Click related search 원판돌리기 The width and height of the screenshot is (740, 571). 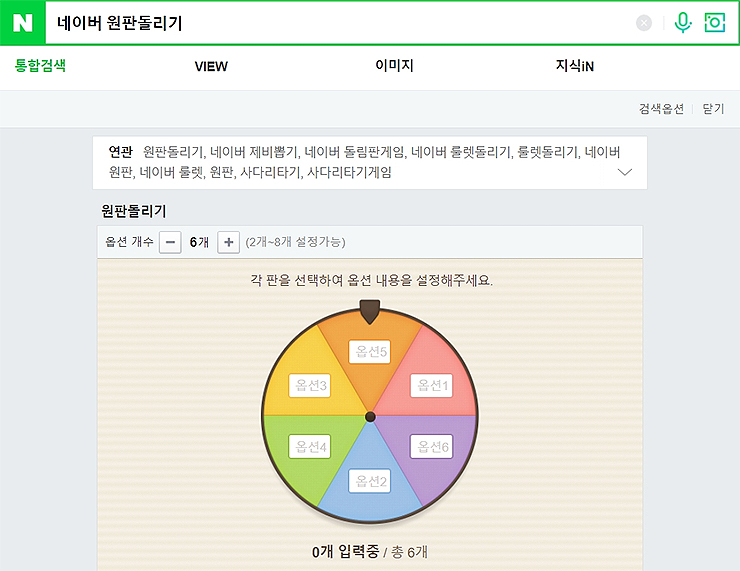[x=173, y=152]
